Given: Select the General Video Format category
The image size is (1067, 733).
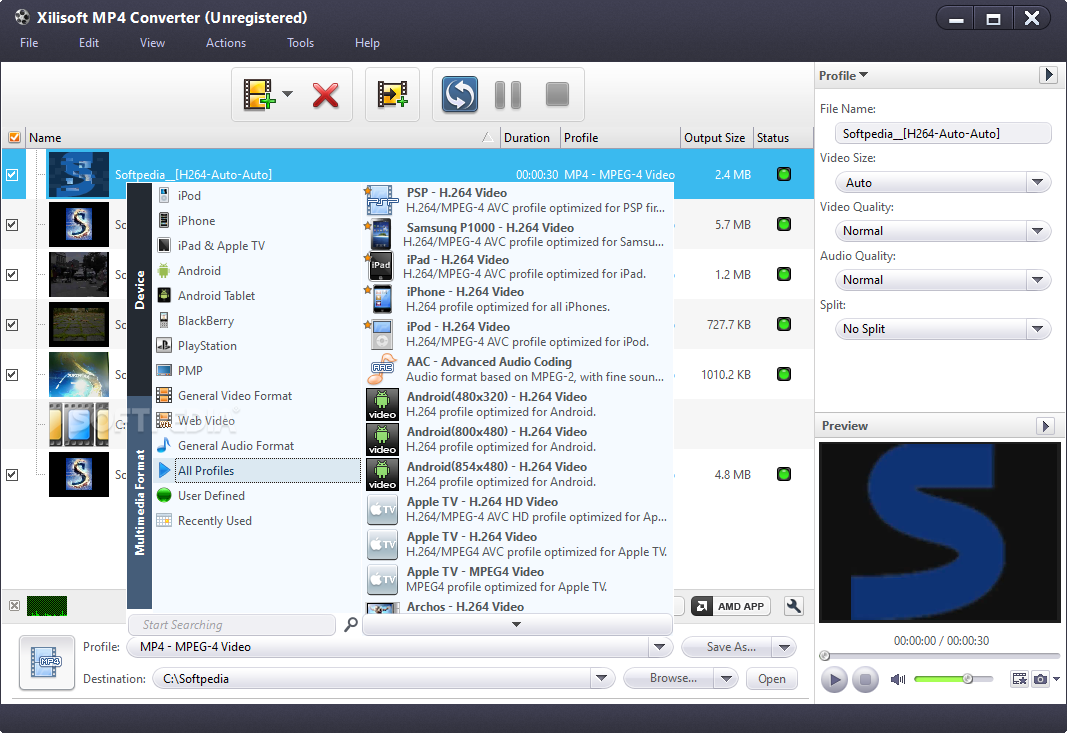Looking at the screenshot, I should coord(257,395).
